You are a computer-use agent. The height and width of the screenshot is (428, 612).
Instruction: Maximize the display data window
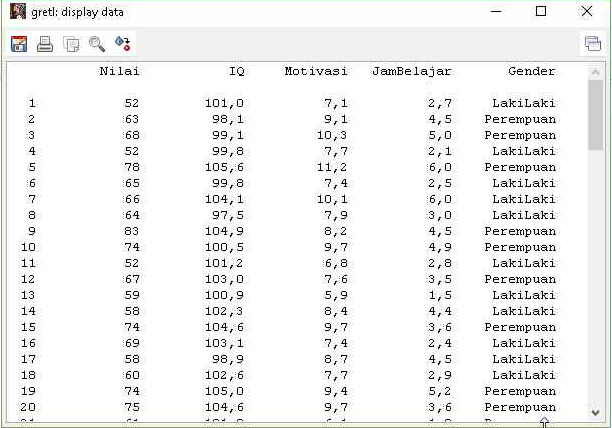click(541, 12)
